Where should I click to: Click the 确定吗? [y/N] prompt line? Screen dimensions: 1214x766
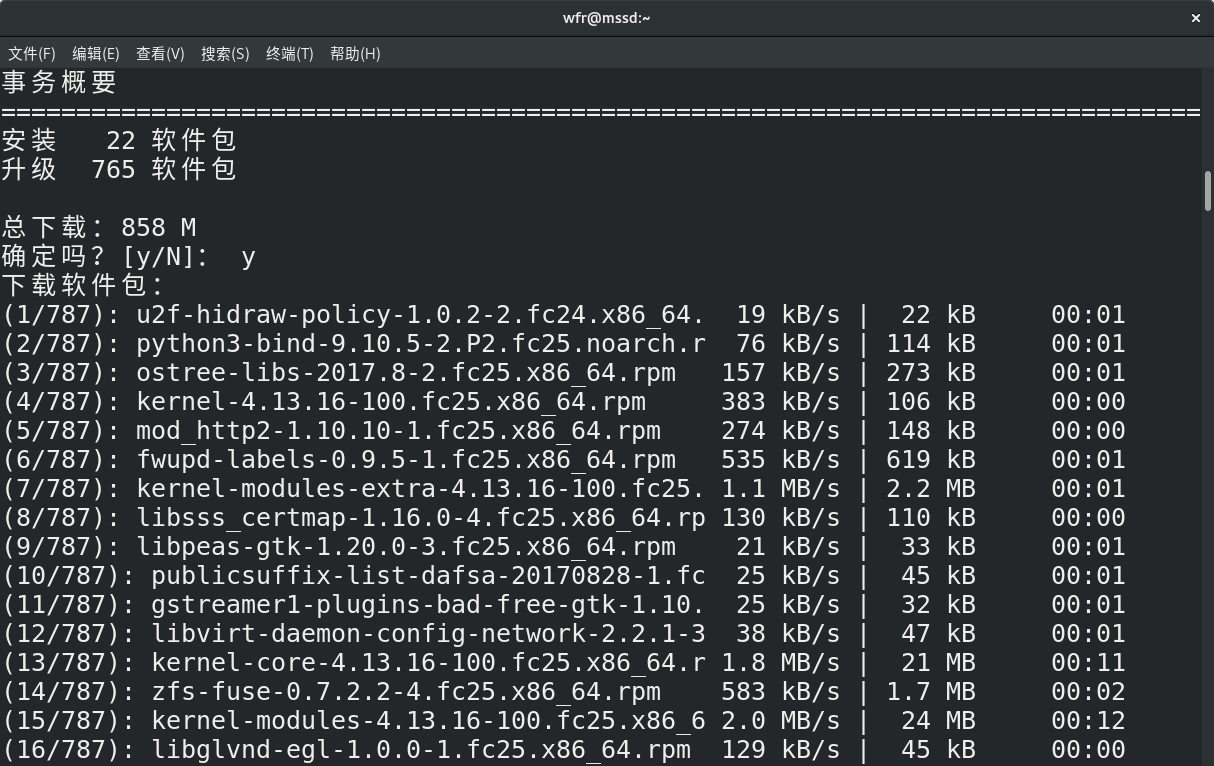click(x=128, y=257)
